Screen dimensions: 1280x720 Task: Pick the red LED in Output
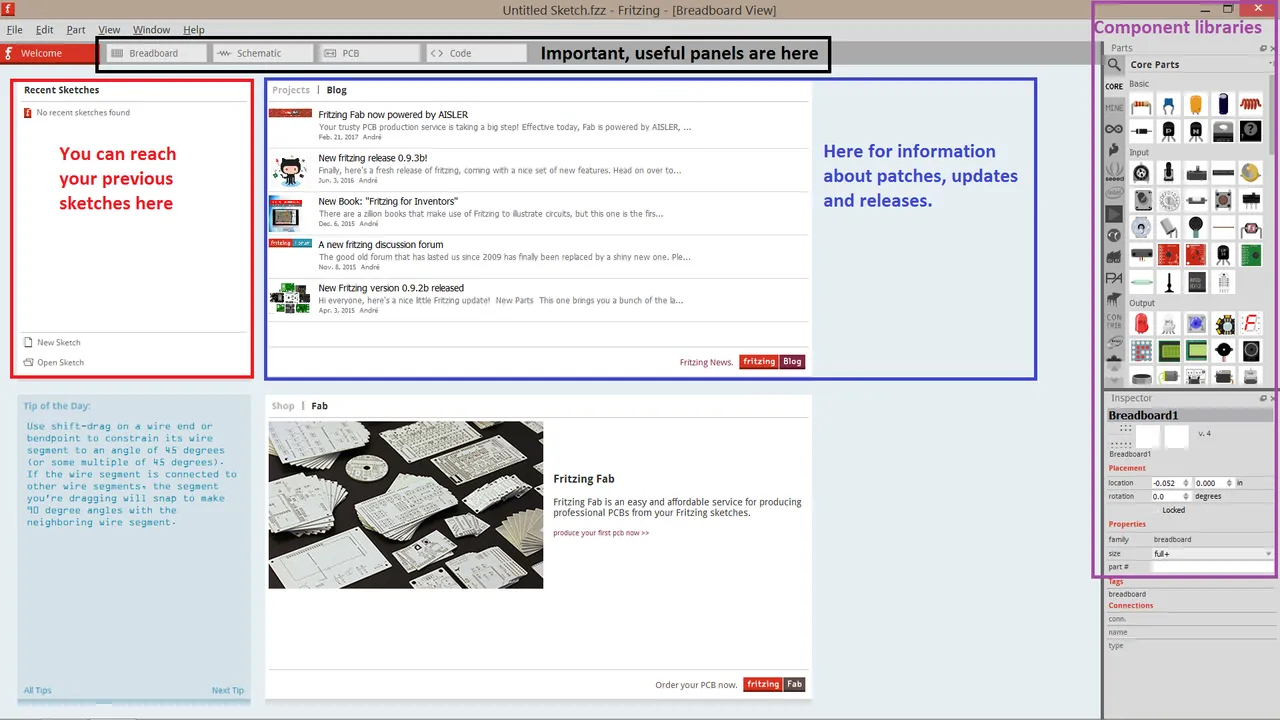pos(1141,324)
